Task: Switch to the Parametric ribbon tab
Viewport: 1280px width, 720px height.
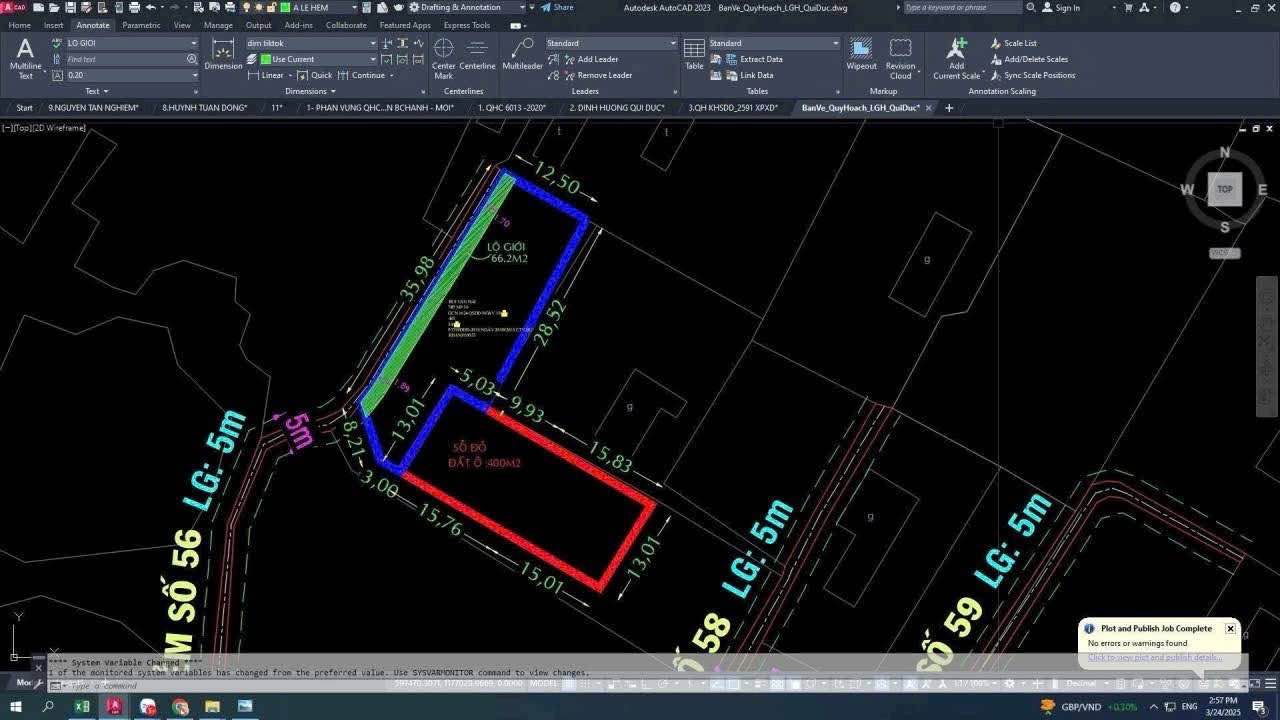Action: (x=141, y=25)
